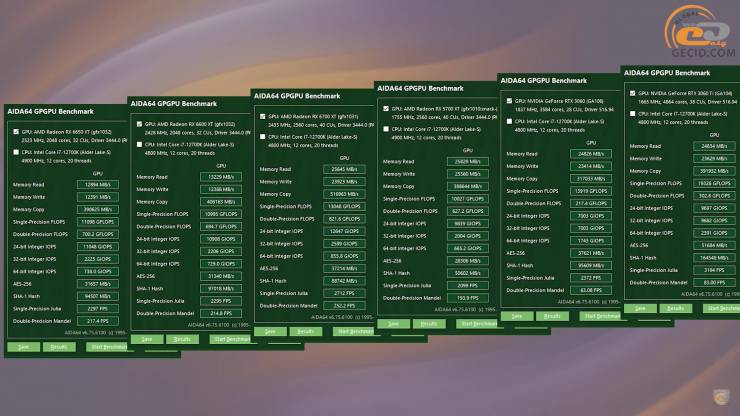
Task: Click Save in the RX 5700 XT window
Action: coord(394,324)
